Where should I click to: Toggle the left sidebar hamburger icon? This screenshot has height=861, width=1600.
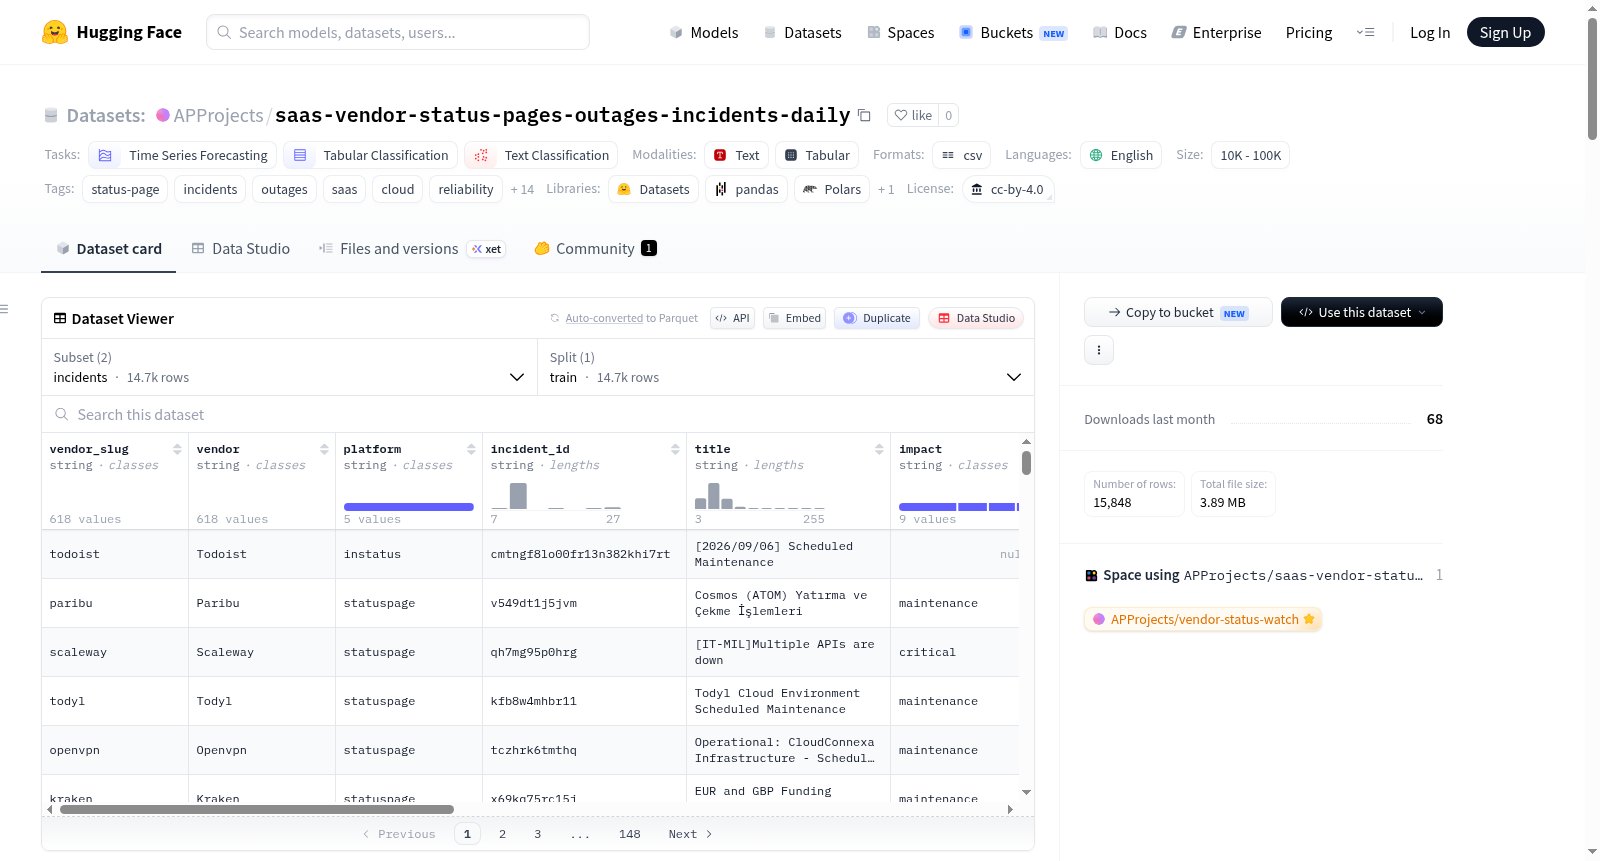(x=4, y=309)
